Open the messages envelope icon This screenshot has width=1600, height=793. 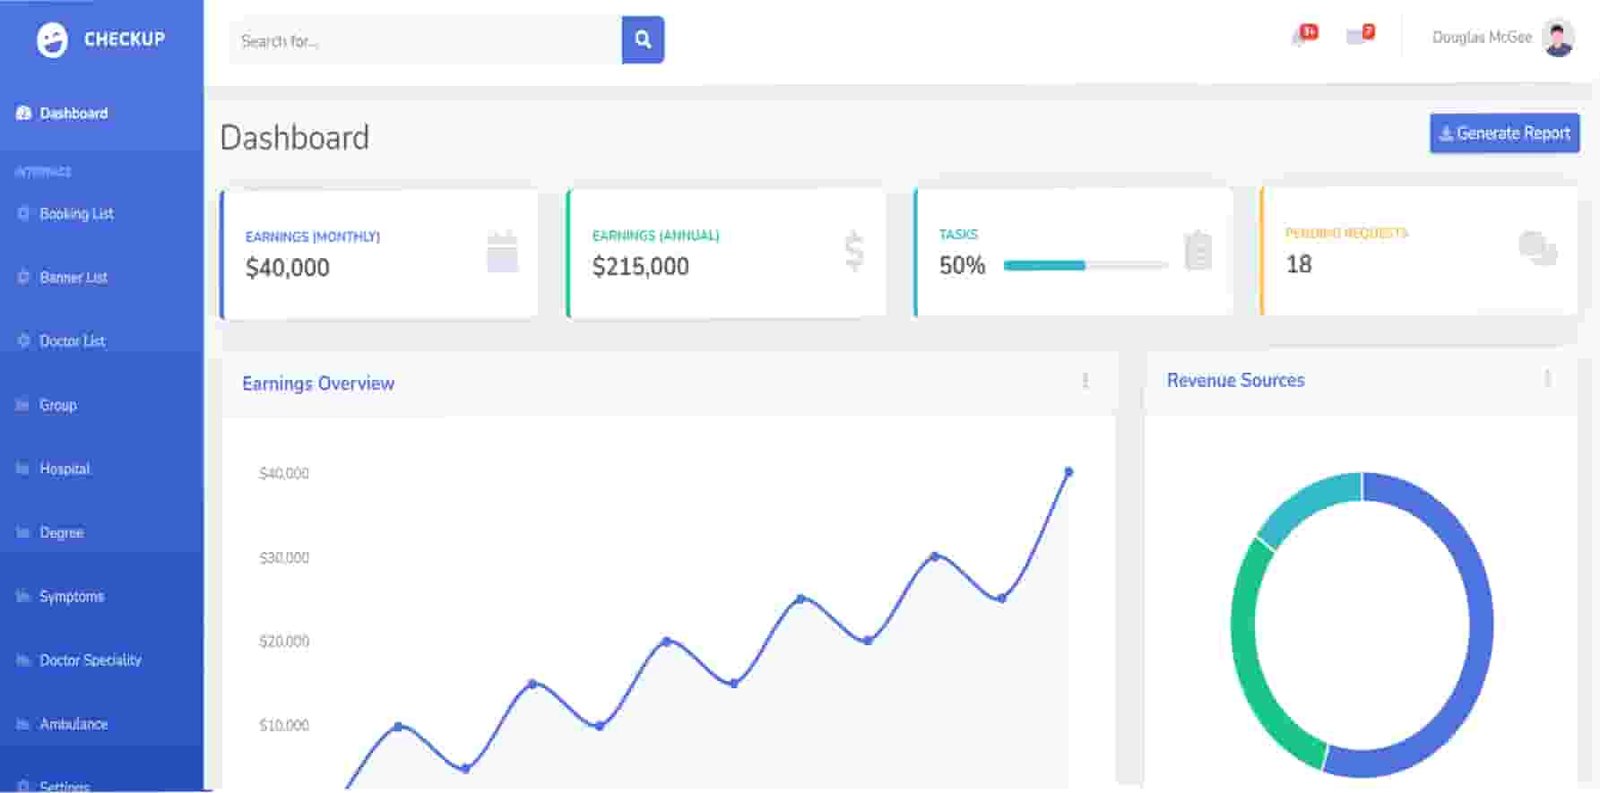pos(1358,36)
